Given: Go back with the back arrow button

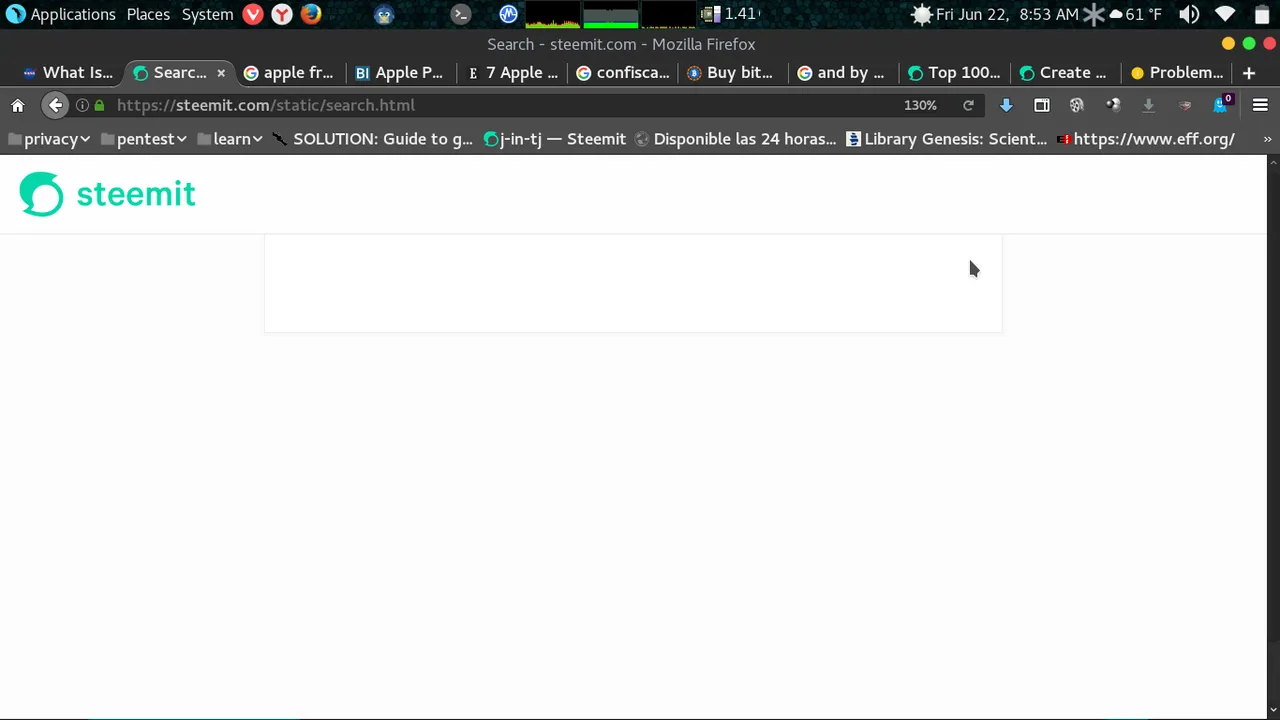Looking at the screenshot, I should [55, 105].
